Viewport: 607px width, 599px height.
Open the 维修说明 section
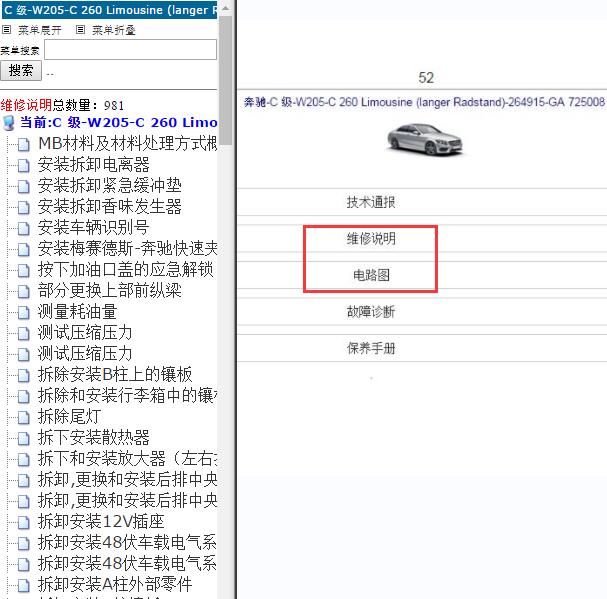click(371, 239)
